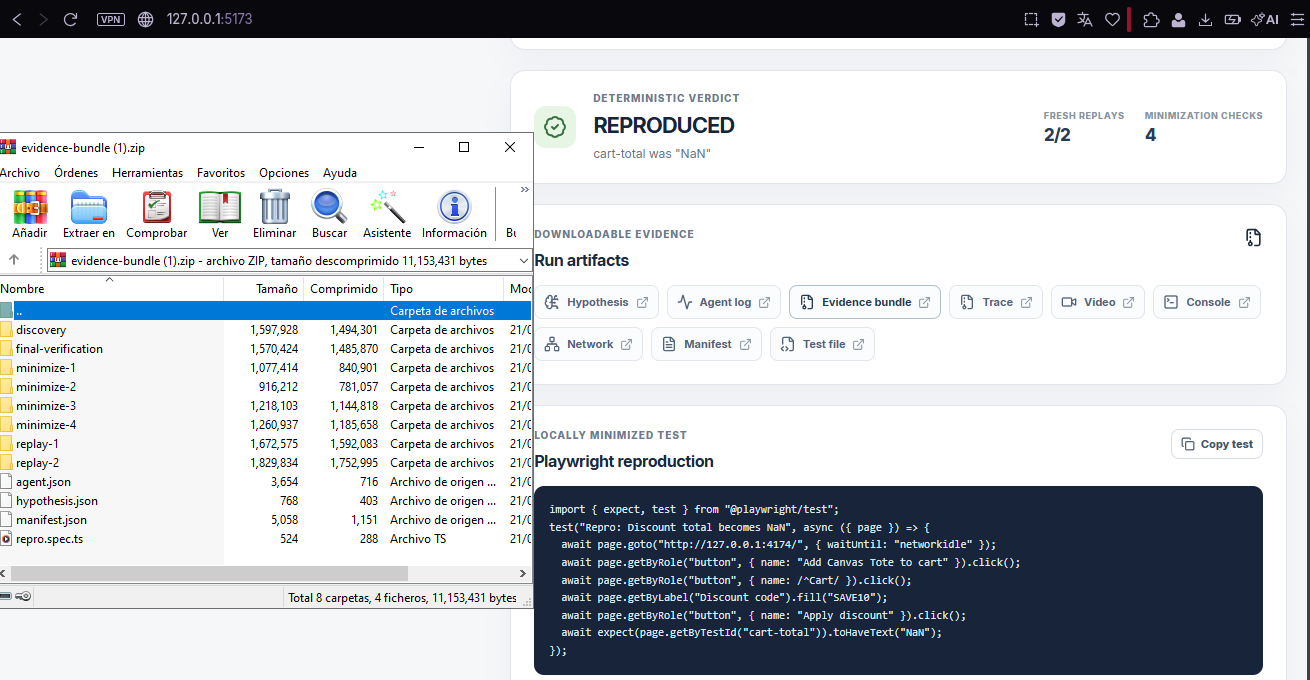Viewport: 1310px width, 680px height.
Task: Go up one folder level arrow
Action: (x=14, y=260)
